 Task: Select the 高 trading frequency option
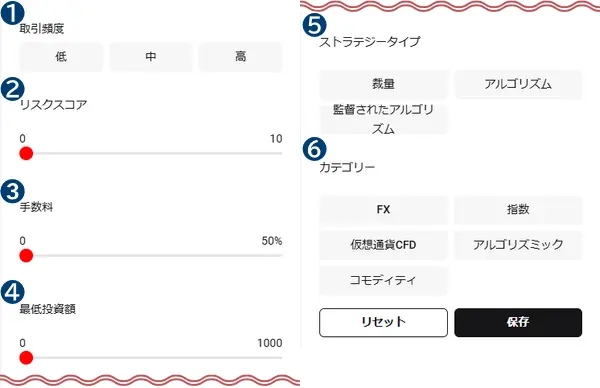[x=240, y=57]
